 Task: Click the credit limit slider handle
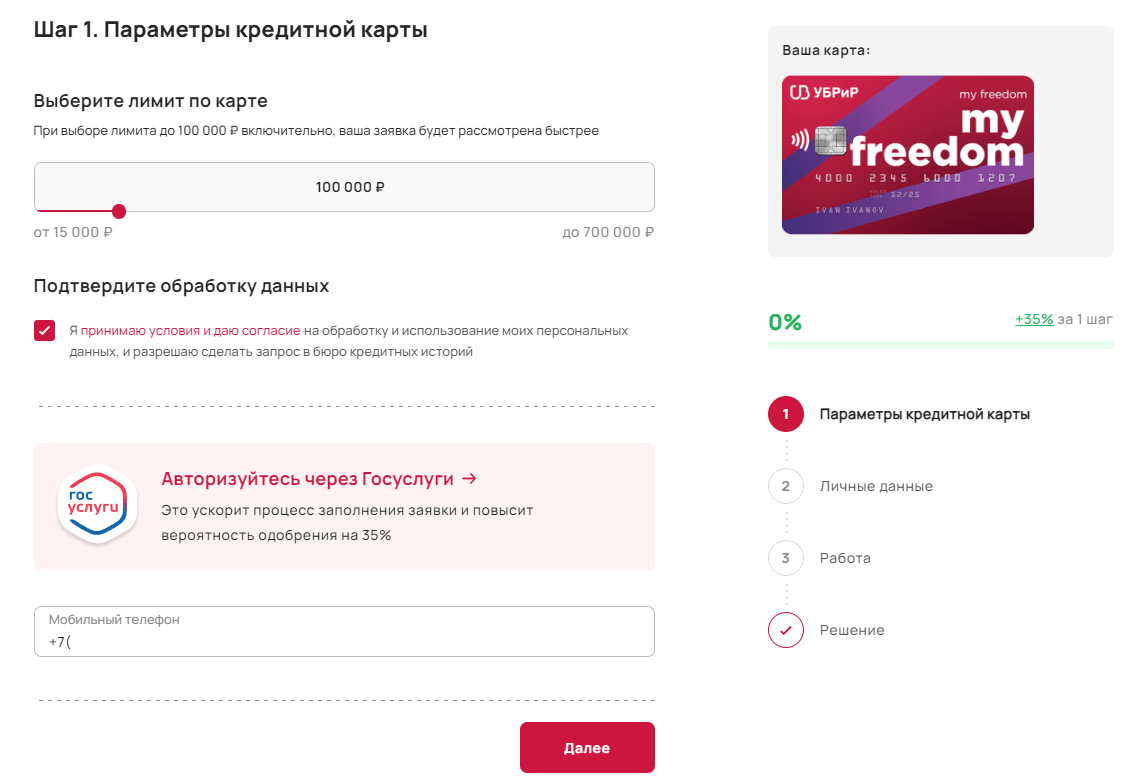119,211
